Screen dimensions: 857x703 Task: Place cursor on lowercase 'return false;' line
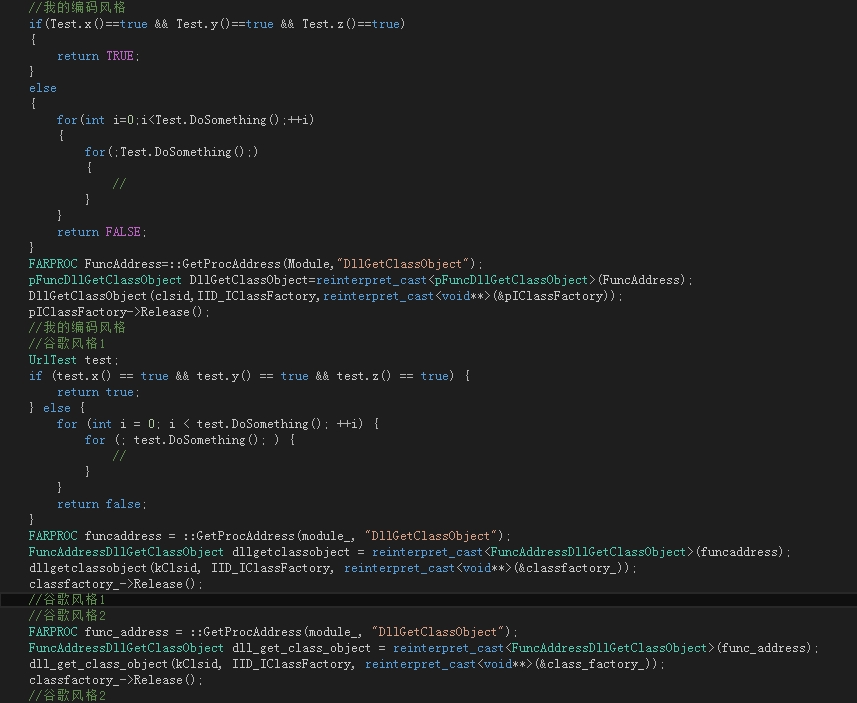click(102, 504)
